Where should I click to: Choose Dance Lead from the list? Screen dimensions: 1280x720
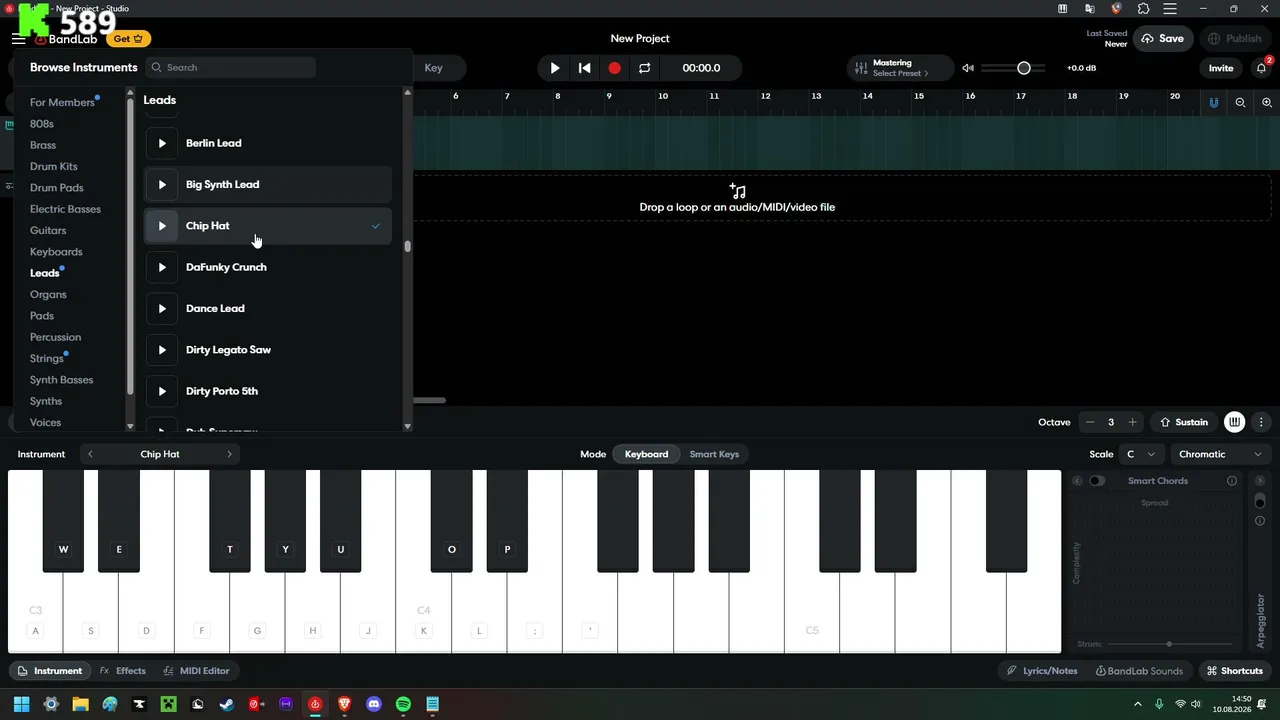pos(268,309)
